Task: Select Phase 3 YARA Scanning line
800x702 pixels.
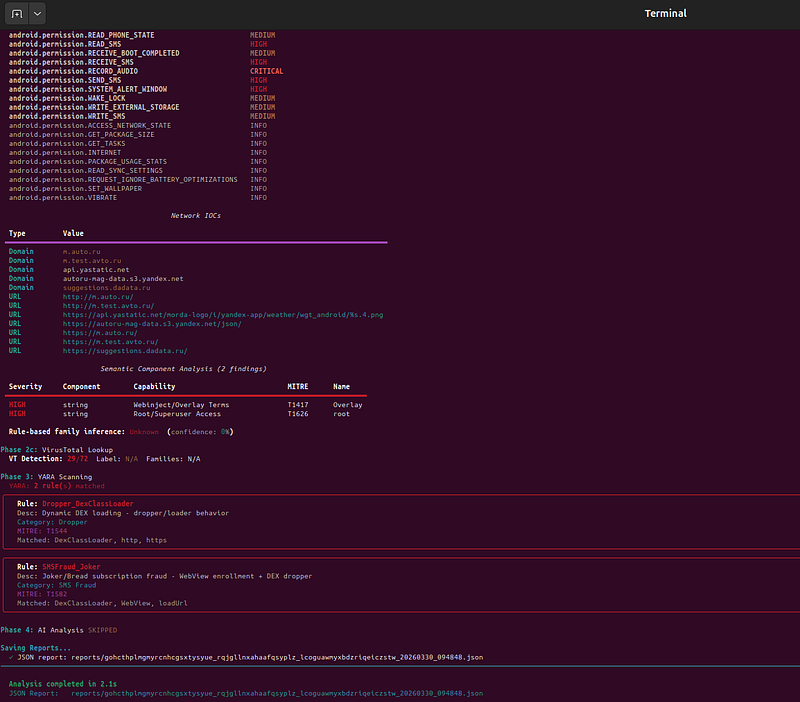Action: point(46,477)
